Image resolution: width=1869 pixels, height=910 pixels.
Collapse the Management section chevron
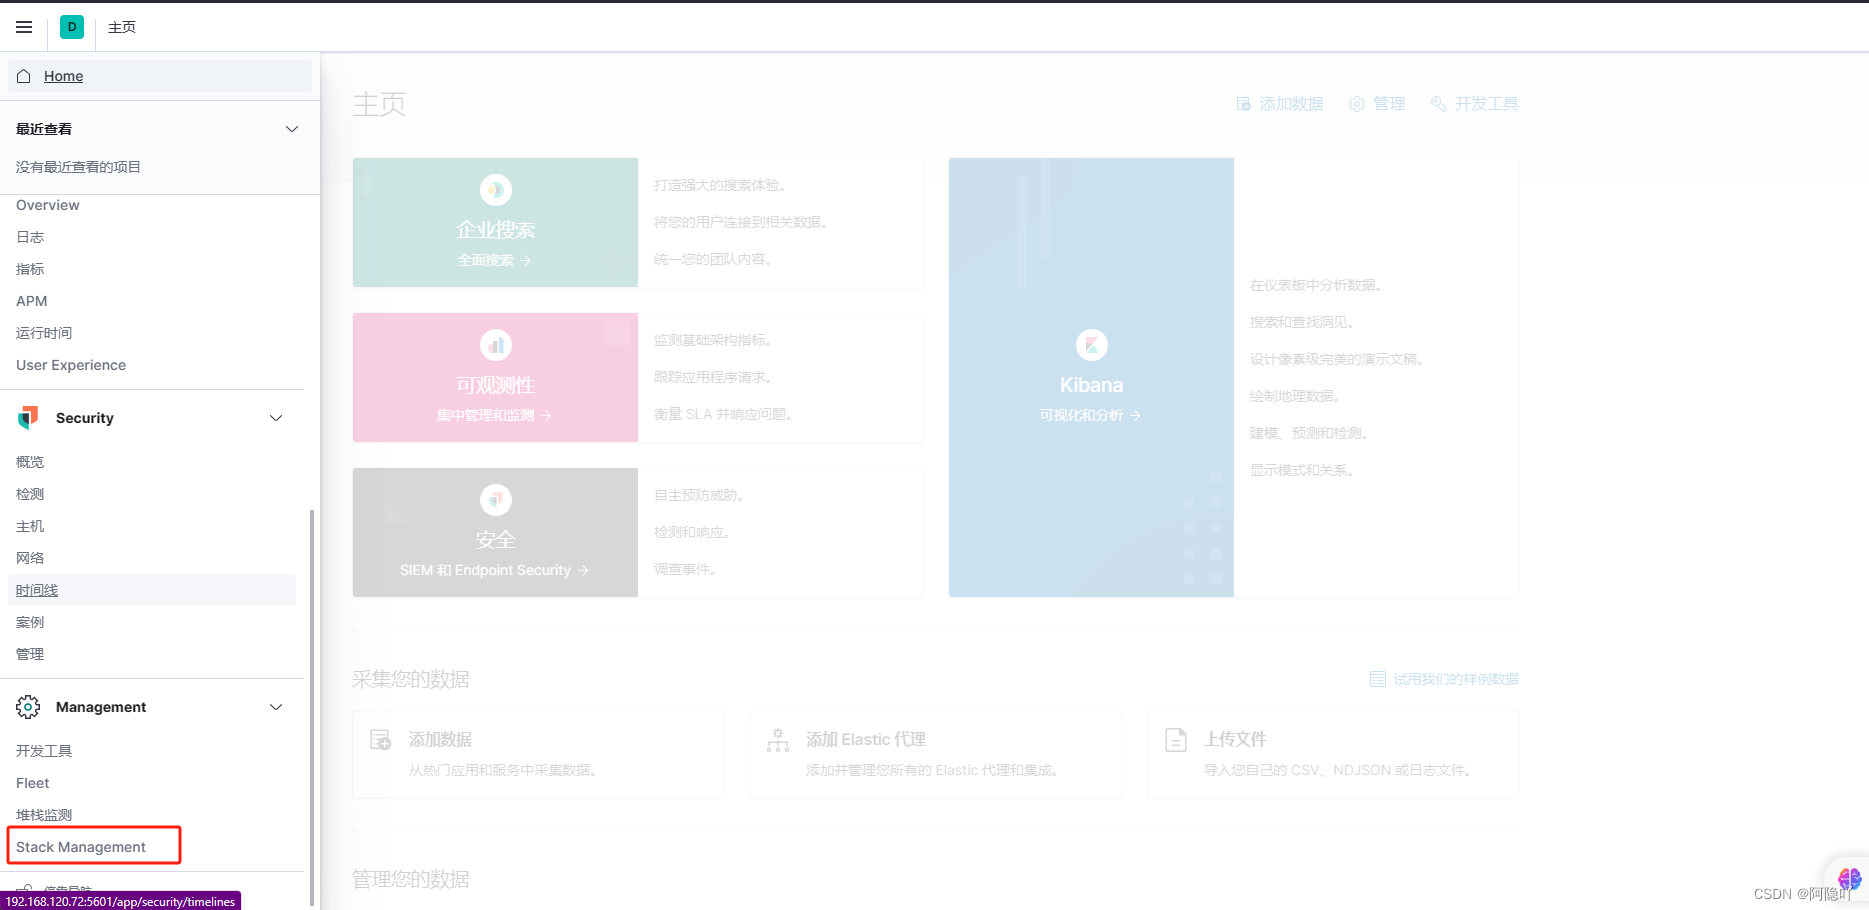(x=276, y=707)
